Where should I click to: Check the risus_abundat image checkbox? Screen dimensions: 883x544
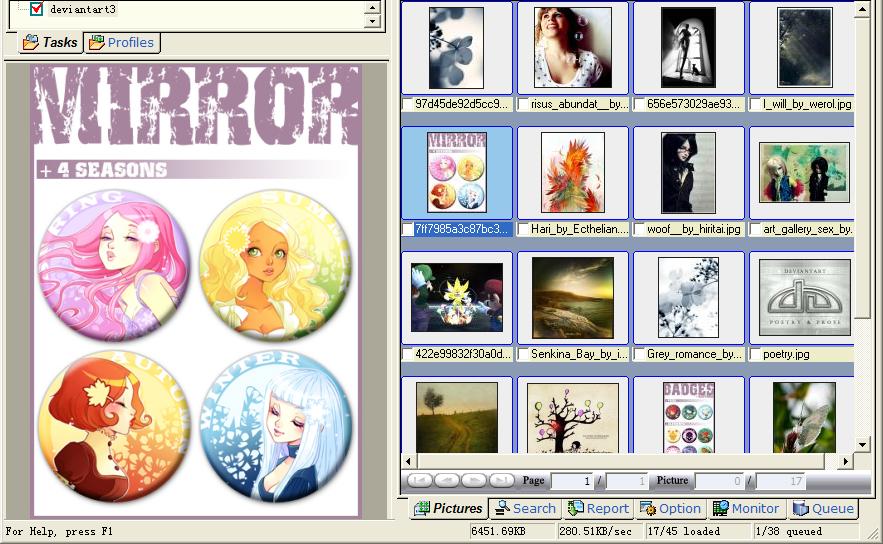point(524,104)
